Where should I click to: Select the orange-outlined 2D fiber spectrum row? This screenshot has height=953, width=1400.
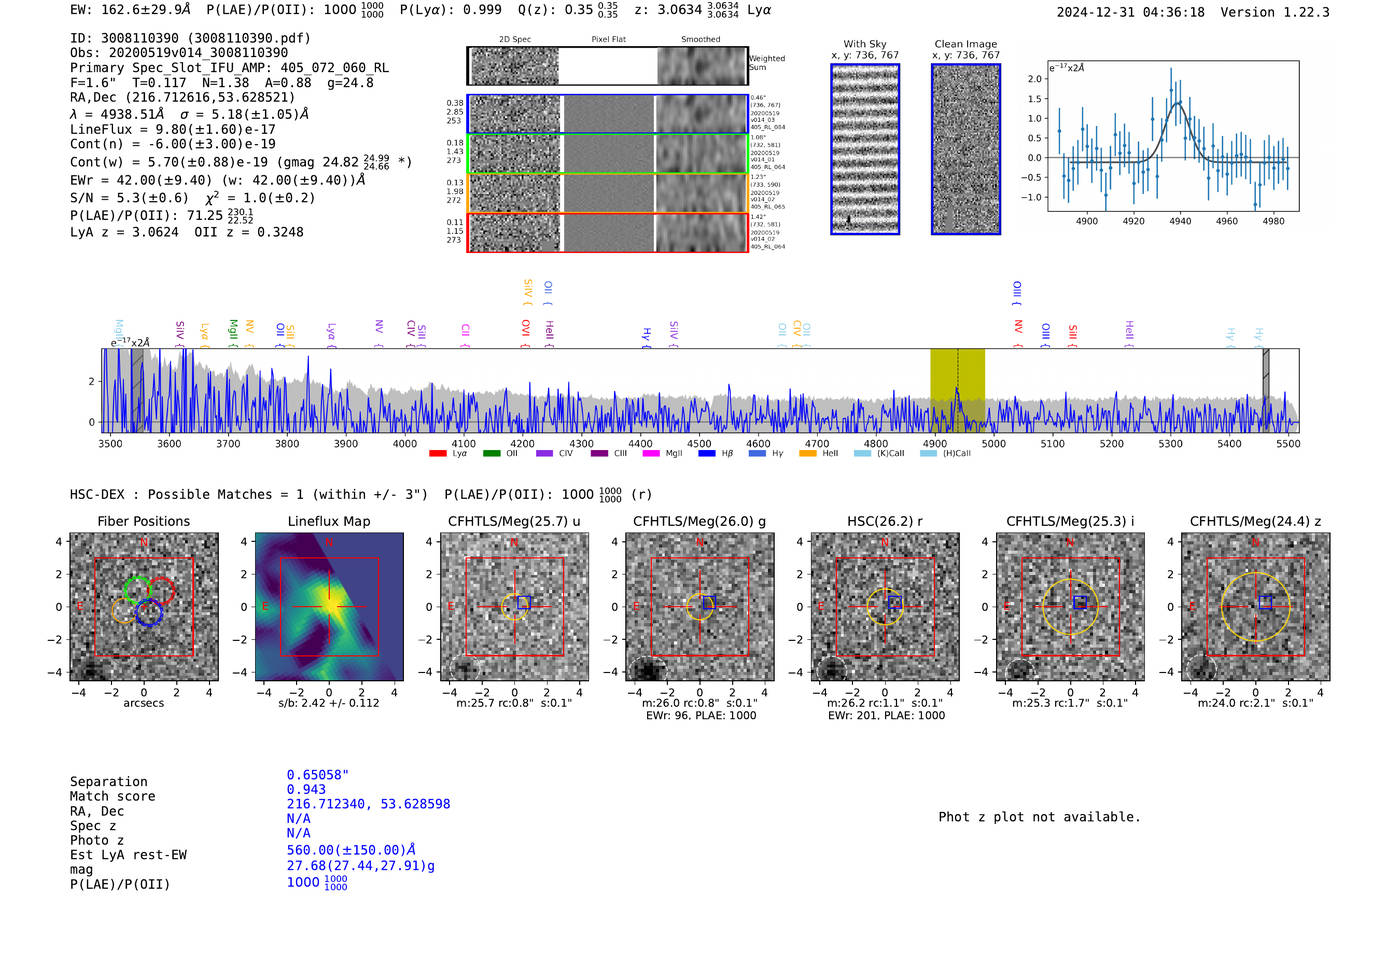[x=608, y=193]
